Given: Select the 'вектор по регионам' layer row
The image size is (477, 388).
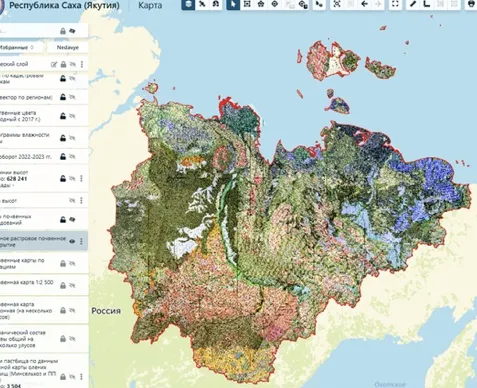Looking at the screenshot, I should [x=44, y=97].
